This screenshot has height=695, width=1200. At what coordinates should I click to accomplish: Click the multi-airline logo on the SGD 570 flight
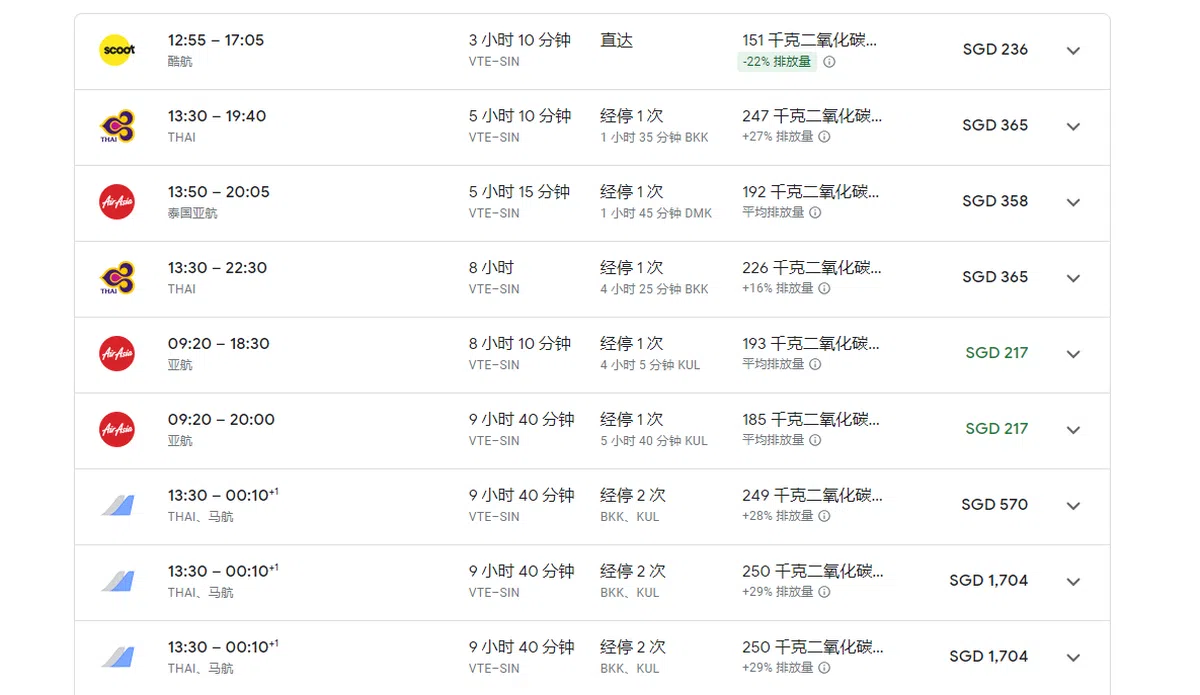[117, 505]
